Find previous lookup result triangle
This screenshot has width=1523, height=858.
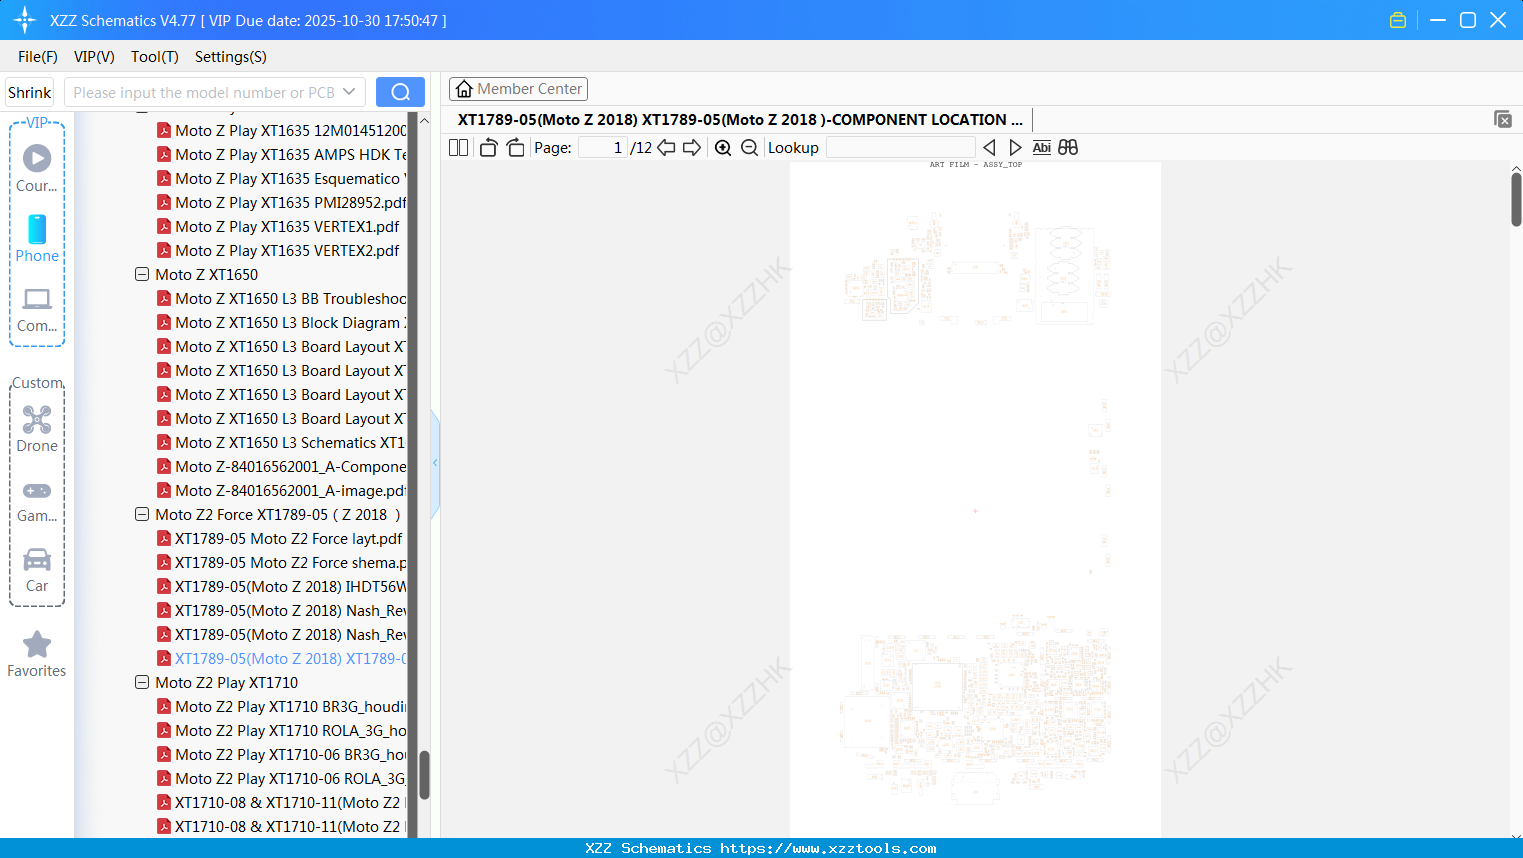click(x=989, y=148)
